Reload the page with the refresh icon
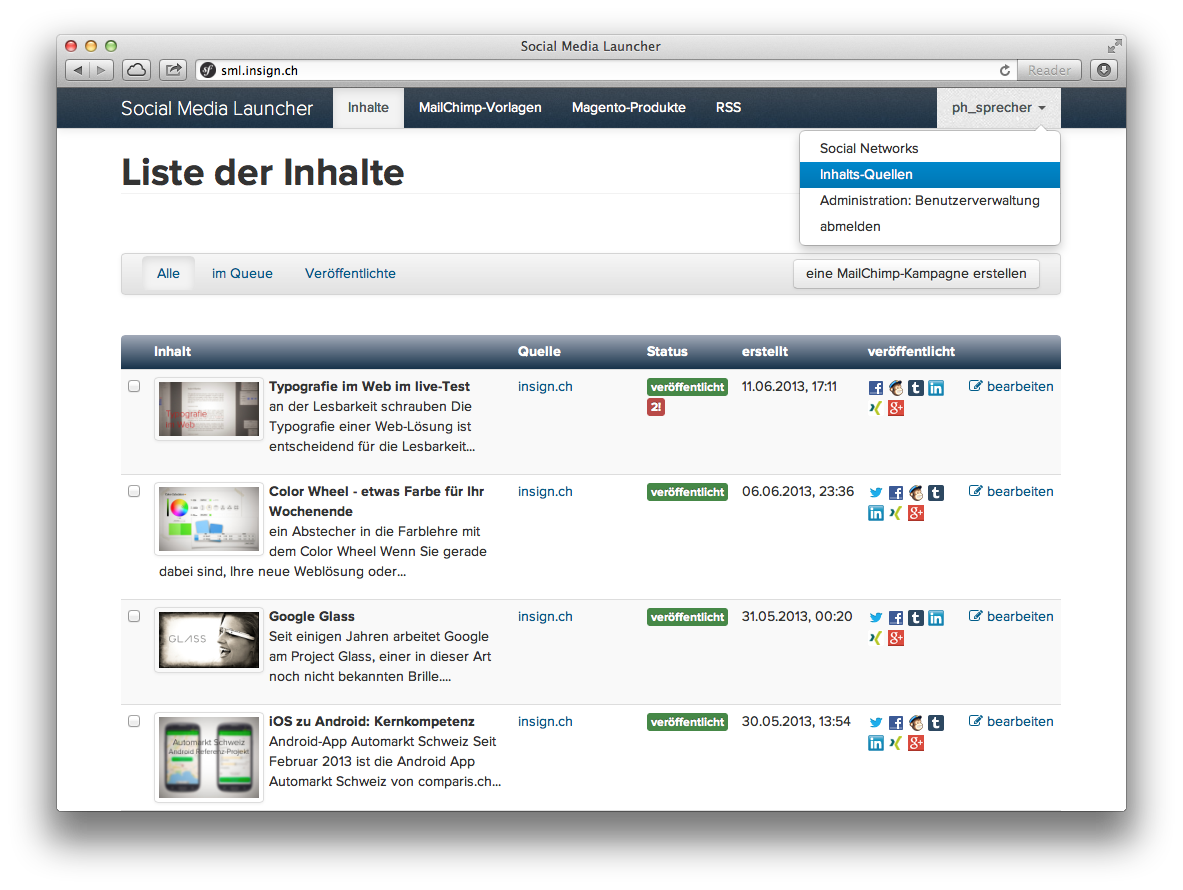1183x890 pixels. (x=1005, y=70)
